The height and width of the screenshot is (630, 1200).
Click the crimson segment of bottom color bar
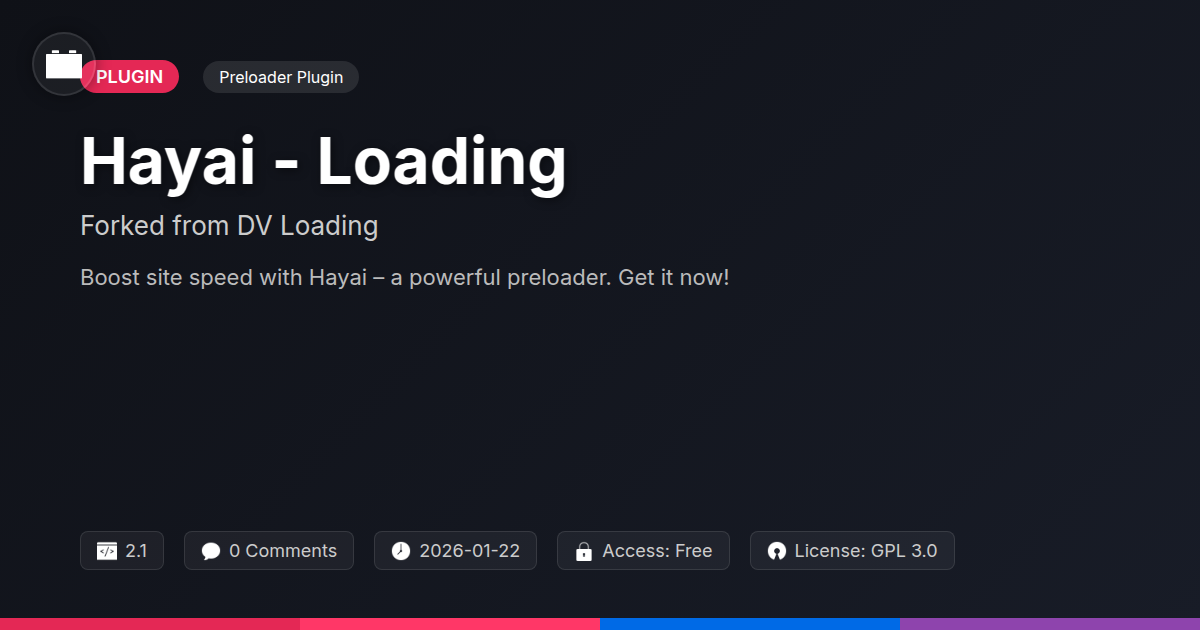point(150,624)
